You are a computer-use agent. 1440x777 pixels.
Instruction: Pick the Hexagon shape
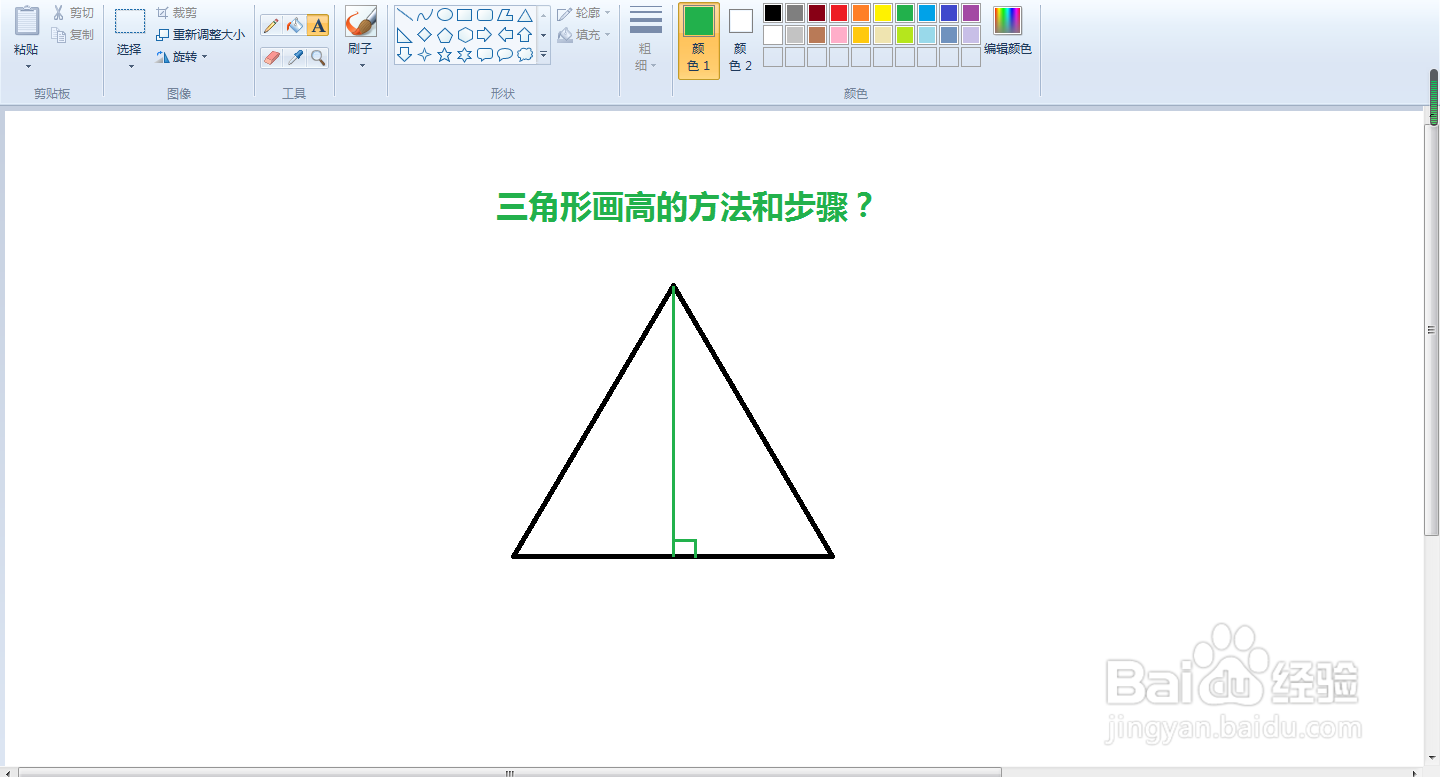point(464,35)
